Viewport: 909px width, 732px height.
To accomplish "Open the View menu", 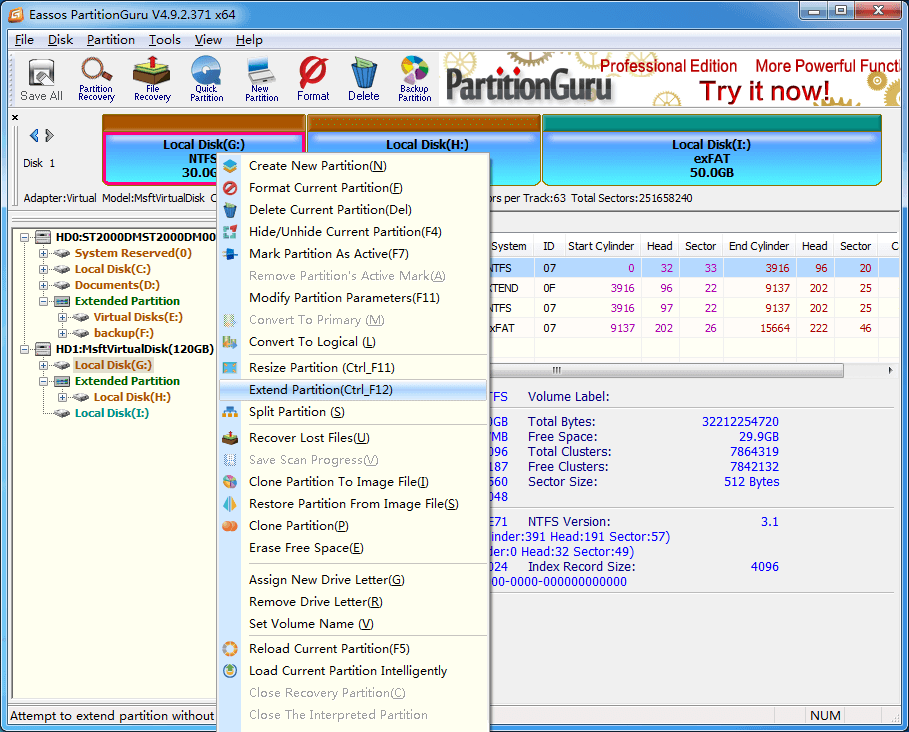I will (208, 40).
